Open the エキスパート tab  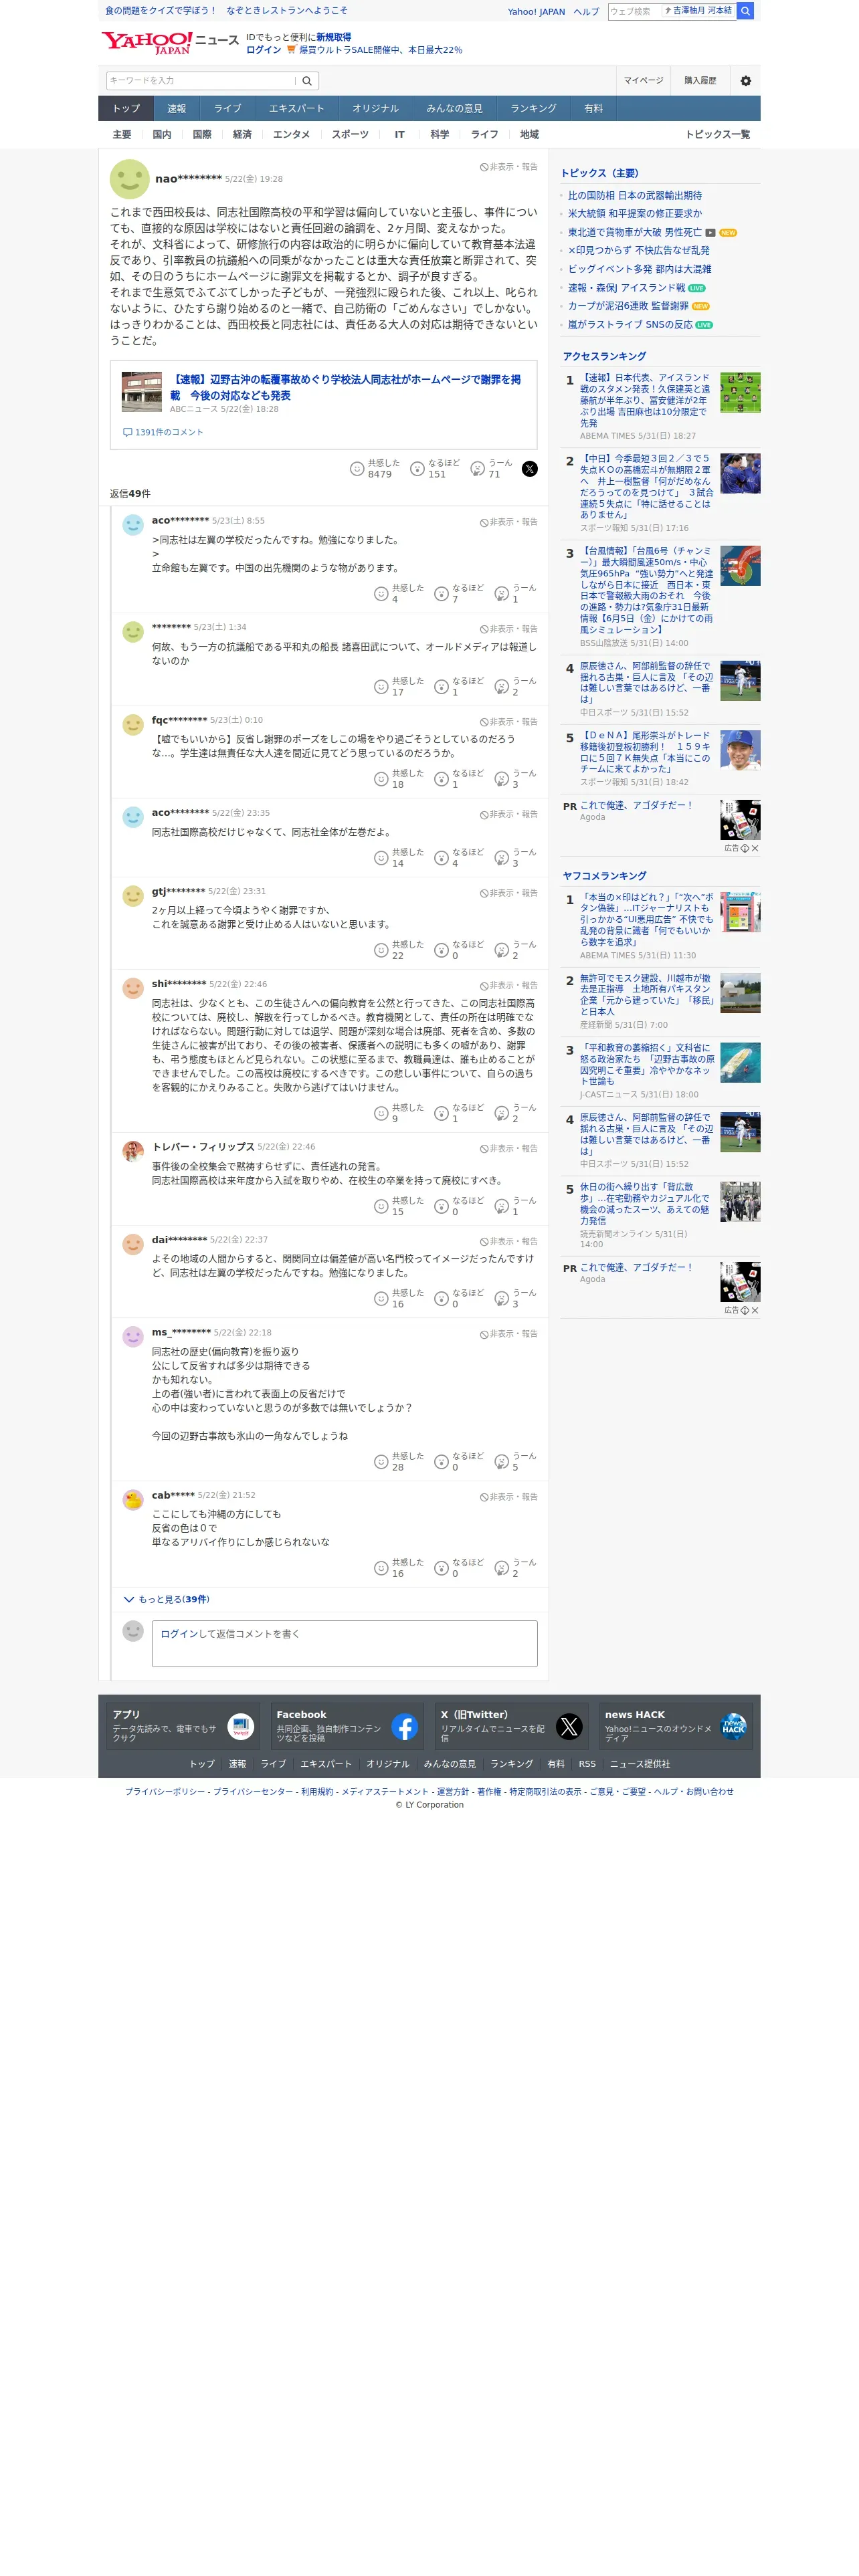coord(296,108)
